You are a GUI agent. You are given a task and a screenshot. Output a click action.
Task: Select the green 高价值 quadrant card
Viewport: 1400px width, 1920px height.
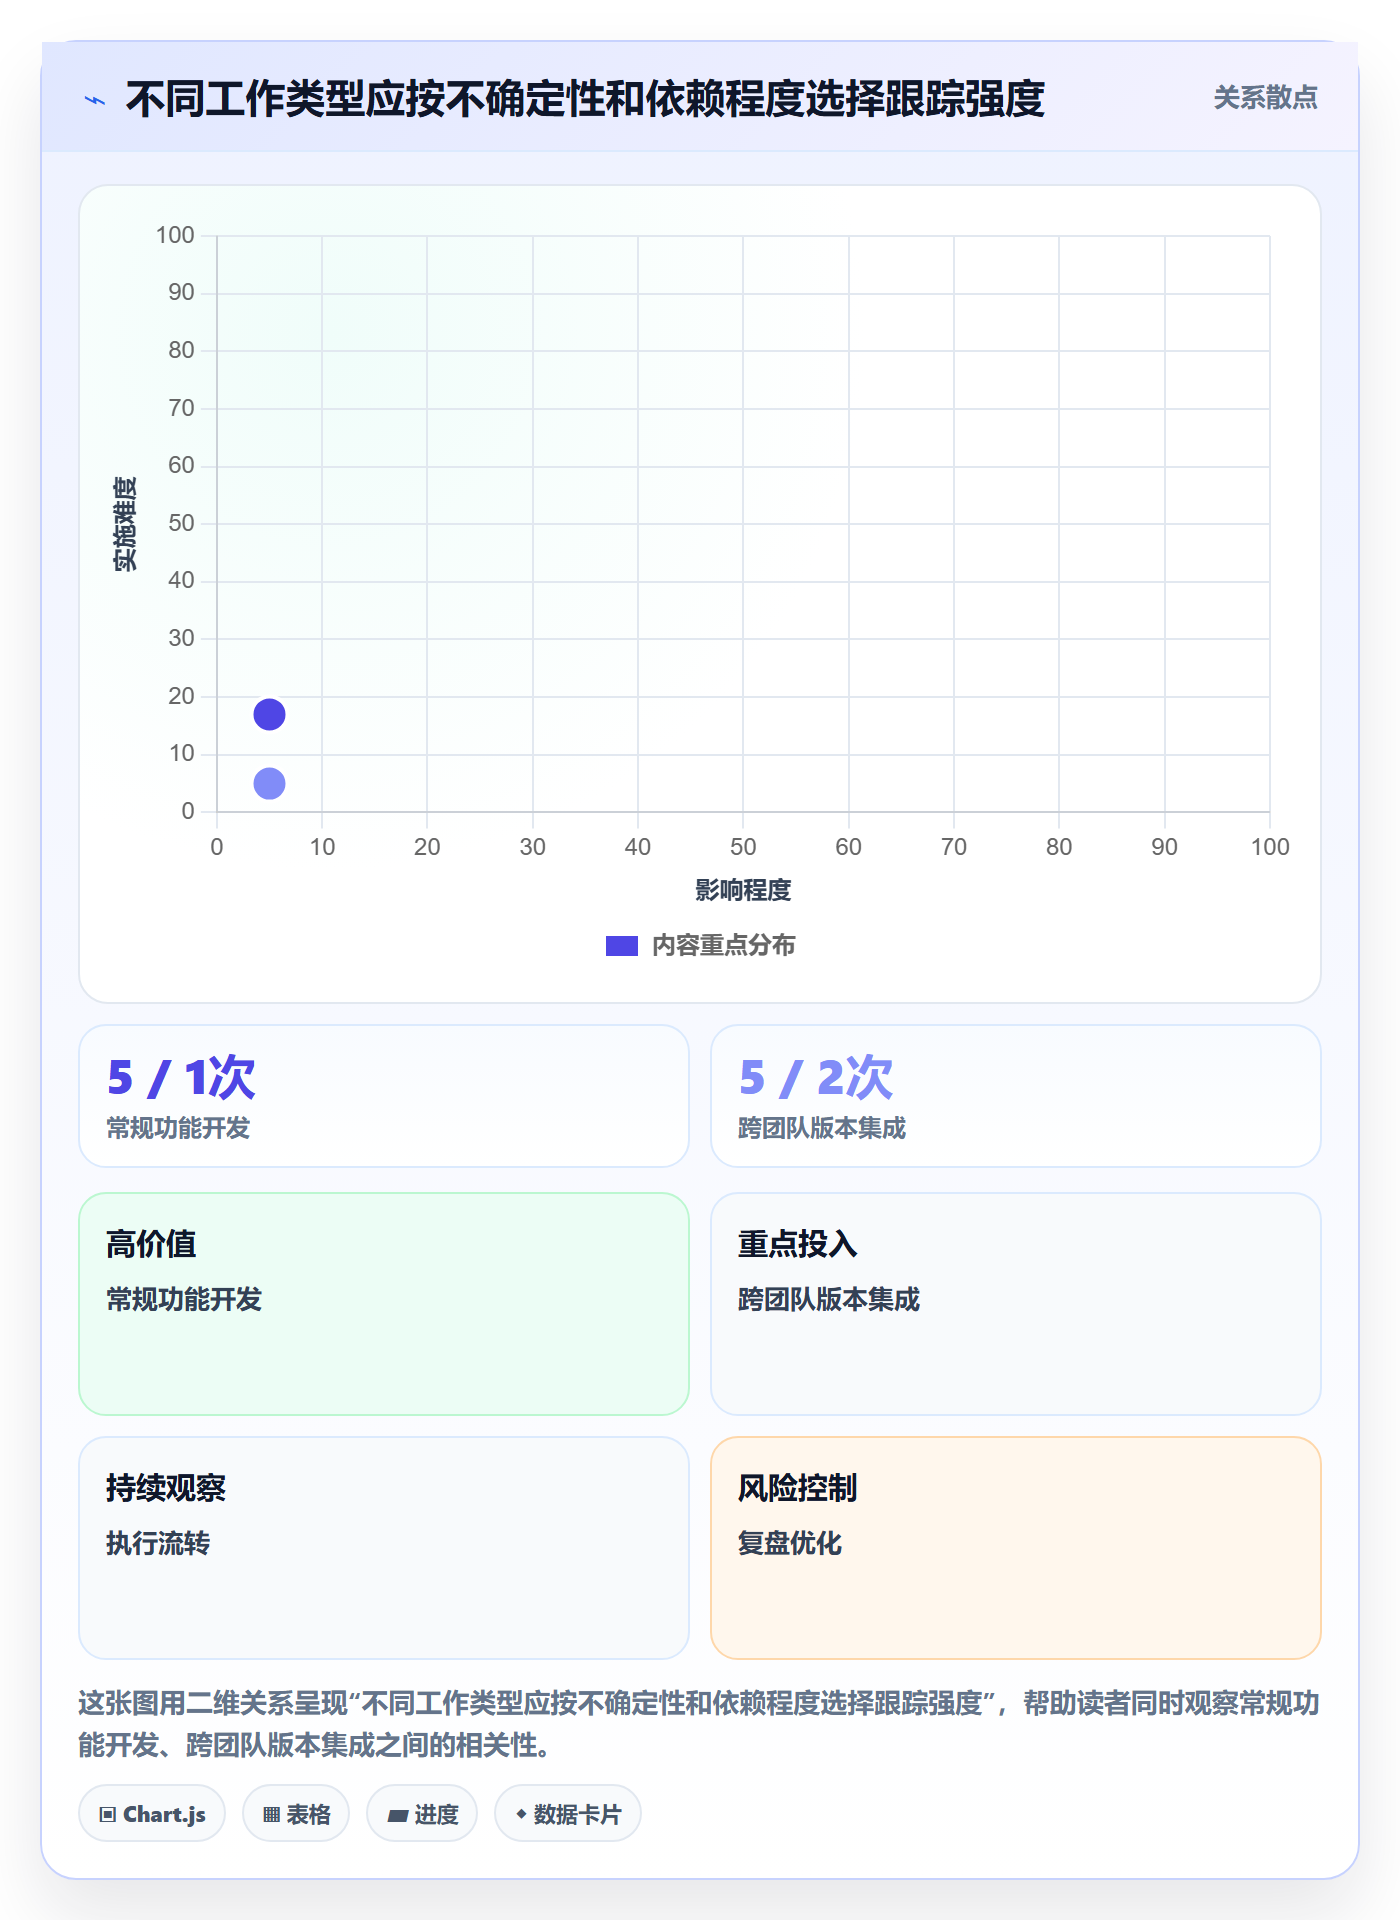[x=384, y=1304]
